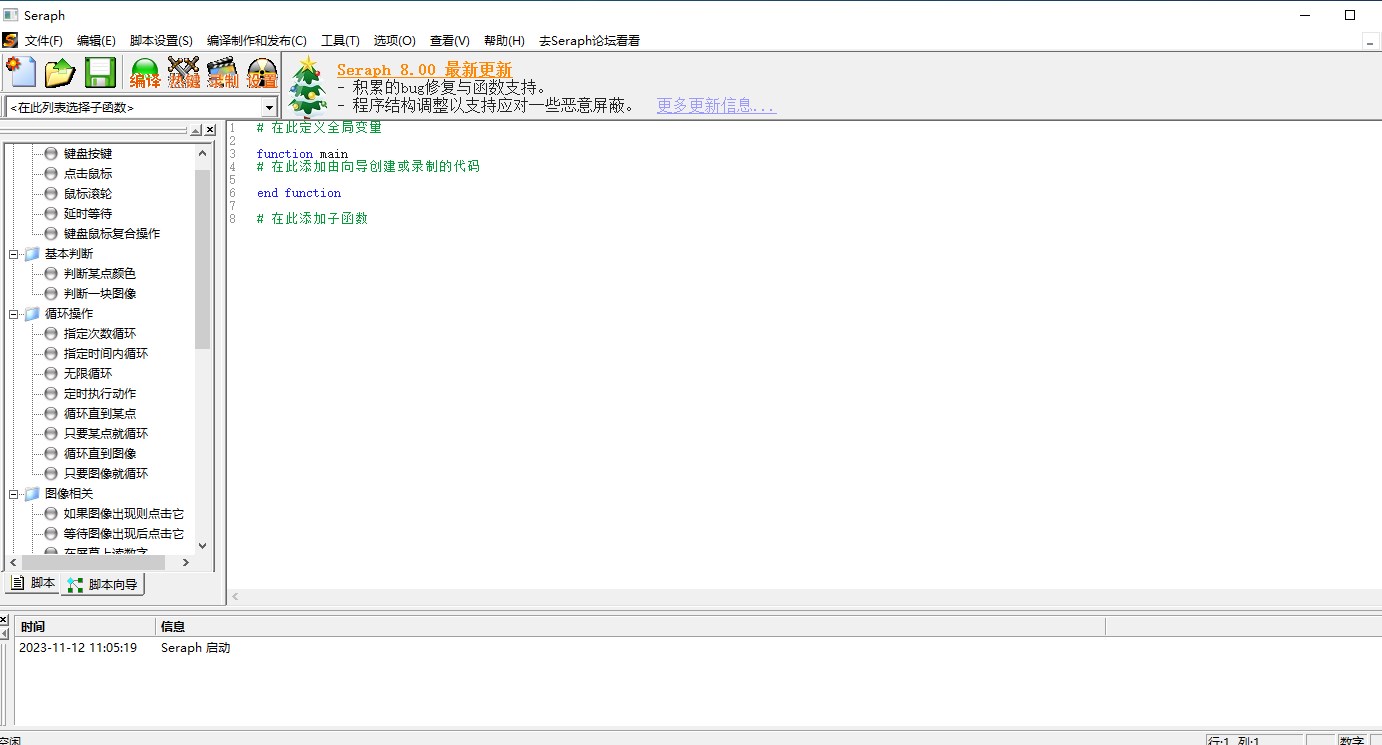This screenshot has height=745, width=1382.
Task: Open a script with the folder icon
Action: tap(61, 73)
